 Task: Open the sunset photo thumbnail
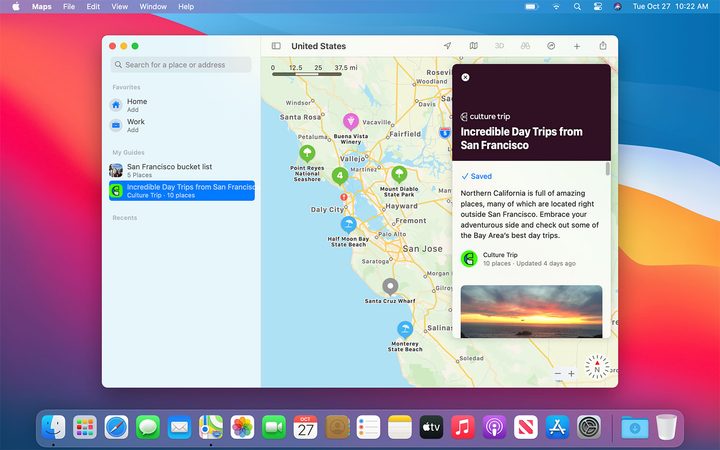tap(531, 311)
